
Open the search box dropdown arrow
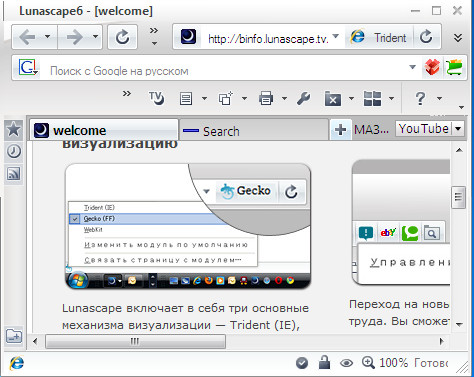[x=412, y=67]
